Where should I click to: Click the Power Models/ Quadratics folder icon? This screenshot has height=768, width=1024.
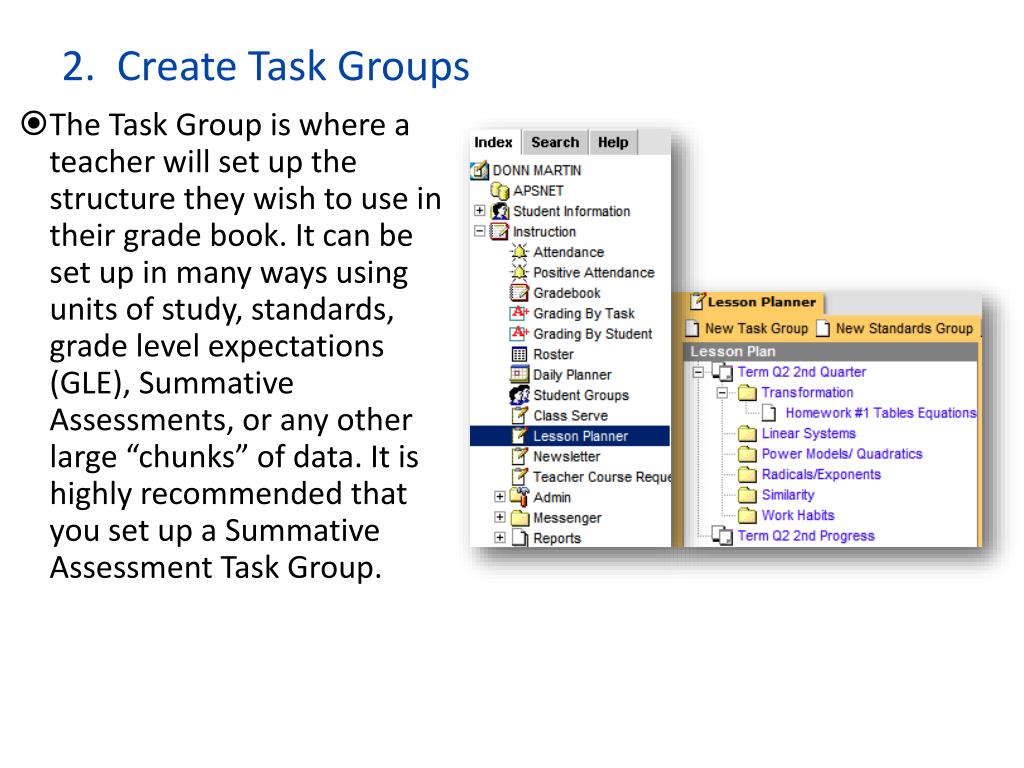pos(747,454)
